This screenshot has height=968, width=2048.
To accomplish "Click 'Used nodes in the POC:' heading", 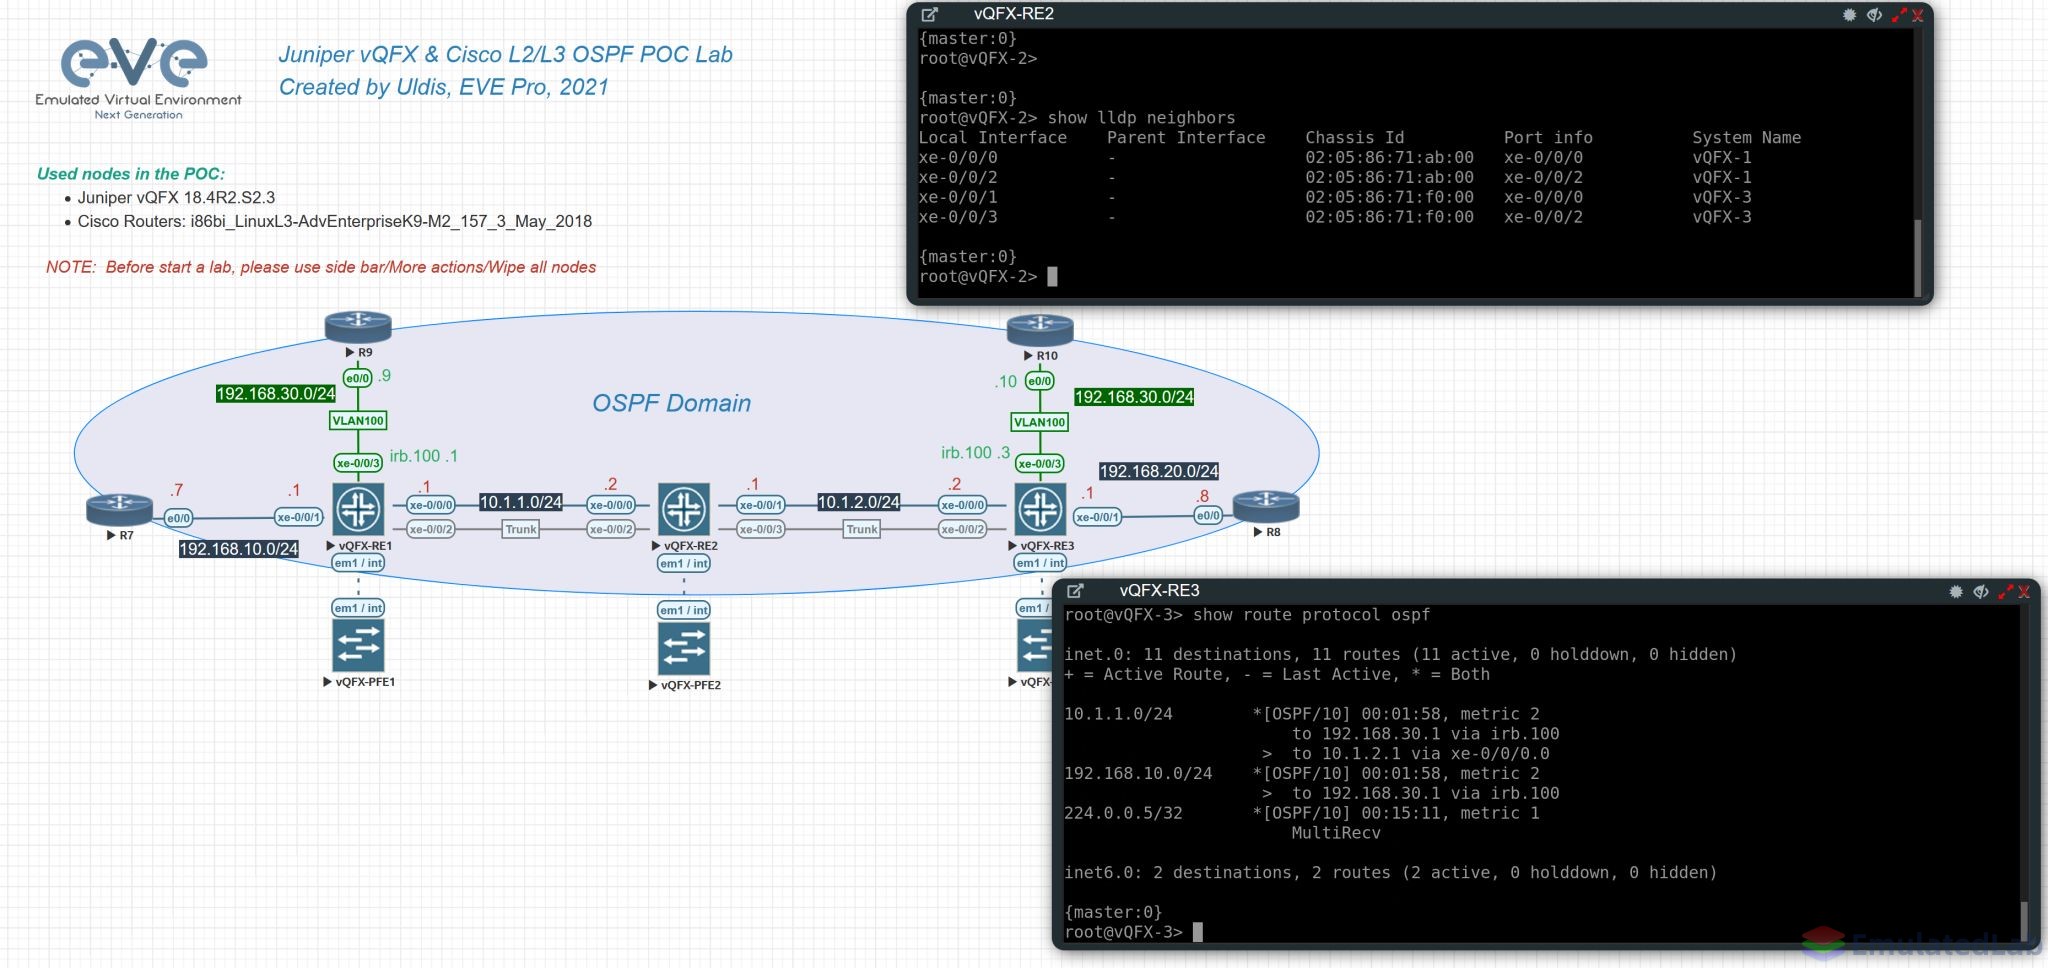I will click(131, 174).
